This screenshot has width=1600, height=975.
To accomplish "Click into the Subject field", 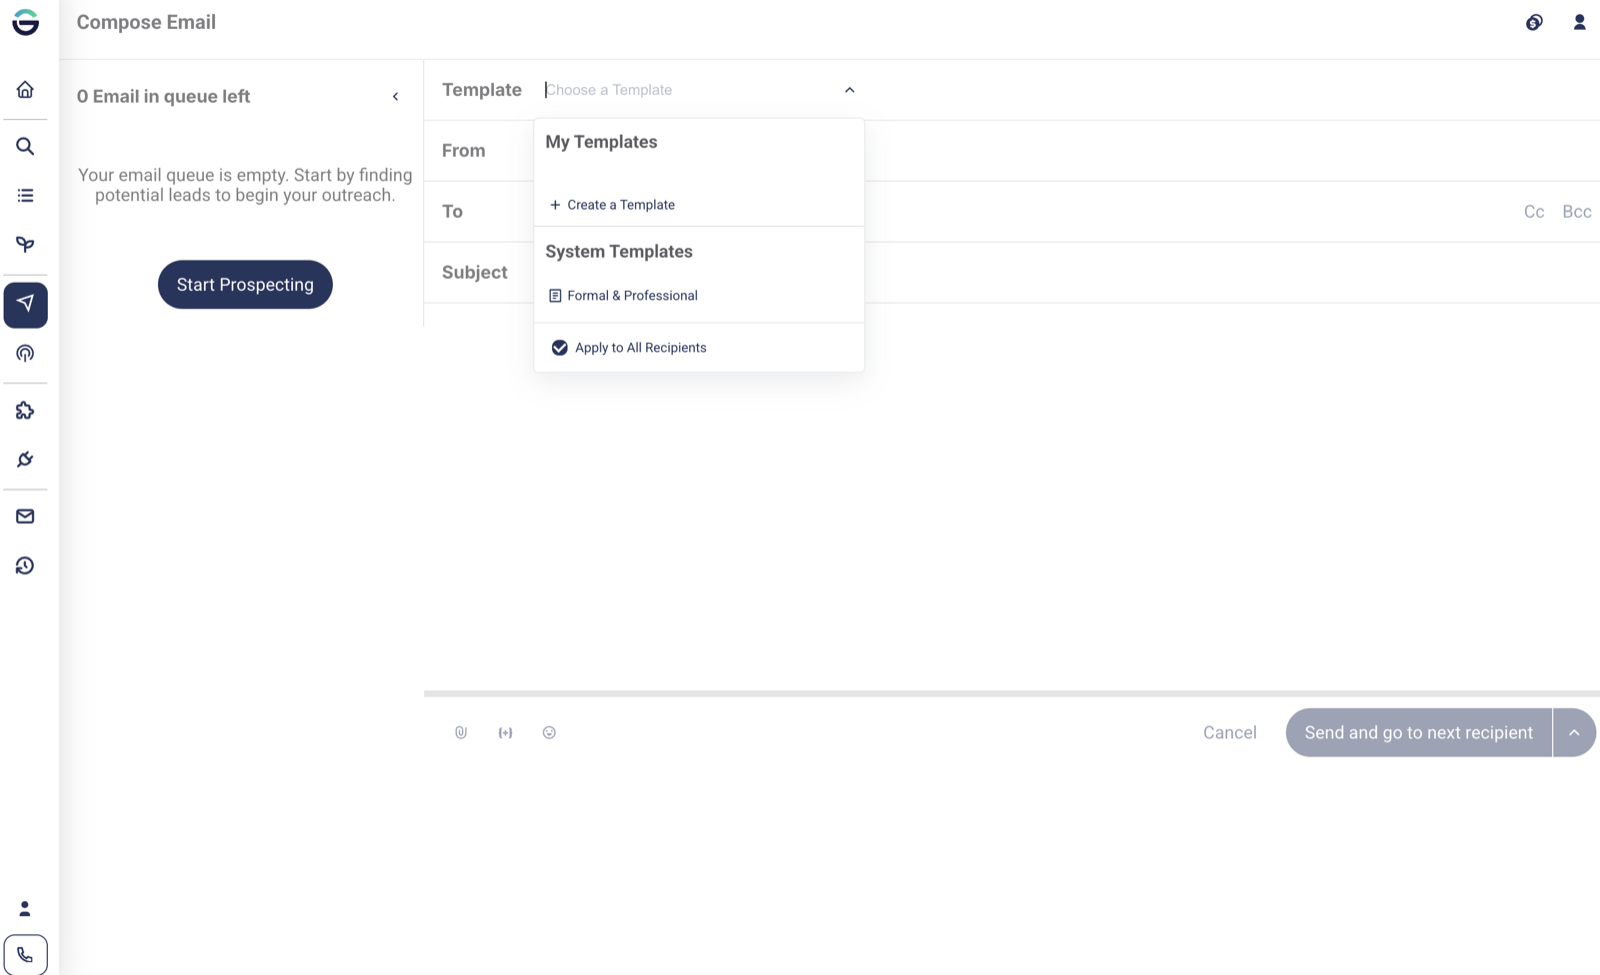I will click(1060, 273).
